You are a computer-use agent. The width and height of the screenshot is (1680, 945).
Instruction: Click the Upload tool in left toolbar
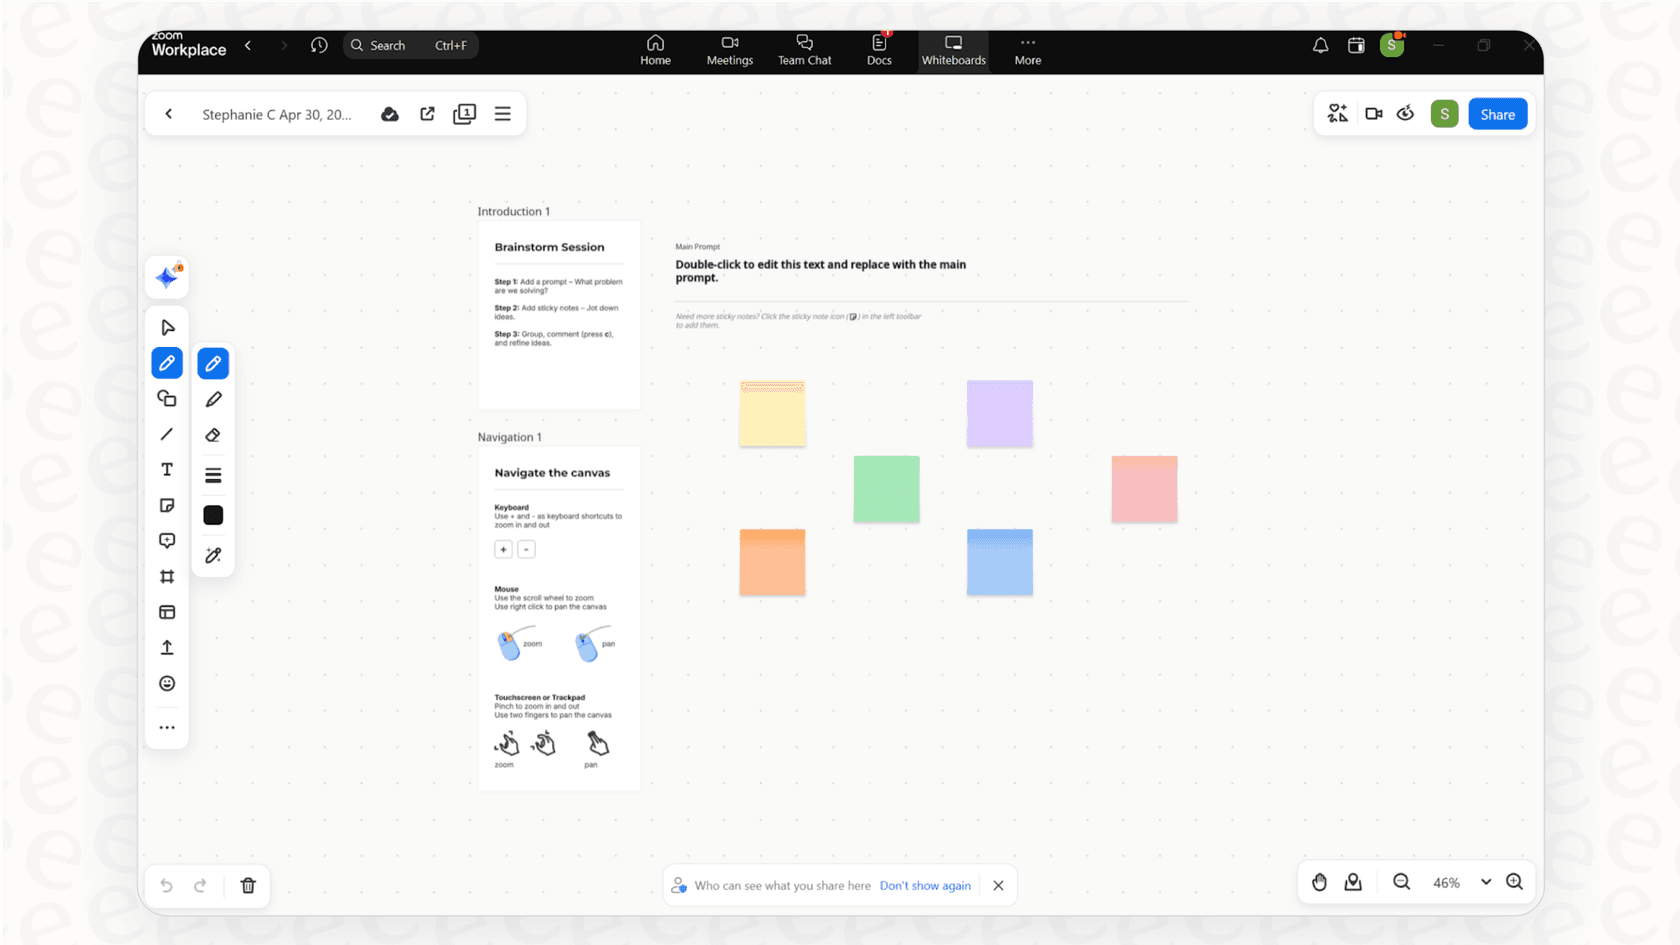click(167, 647)
